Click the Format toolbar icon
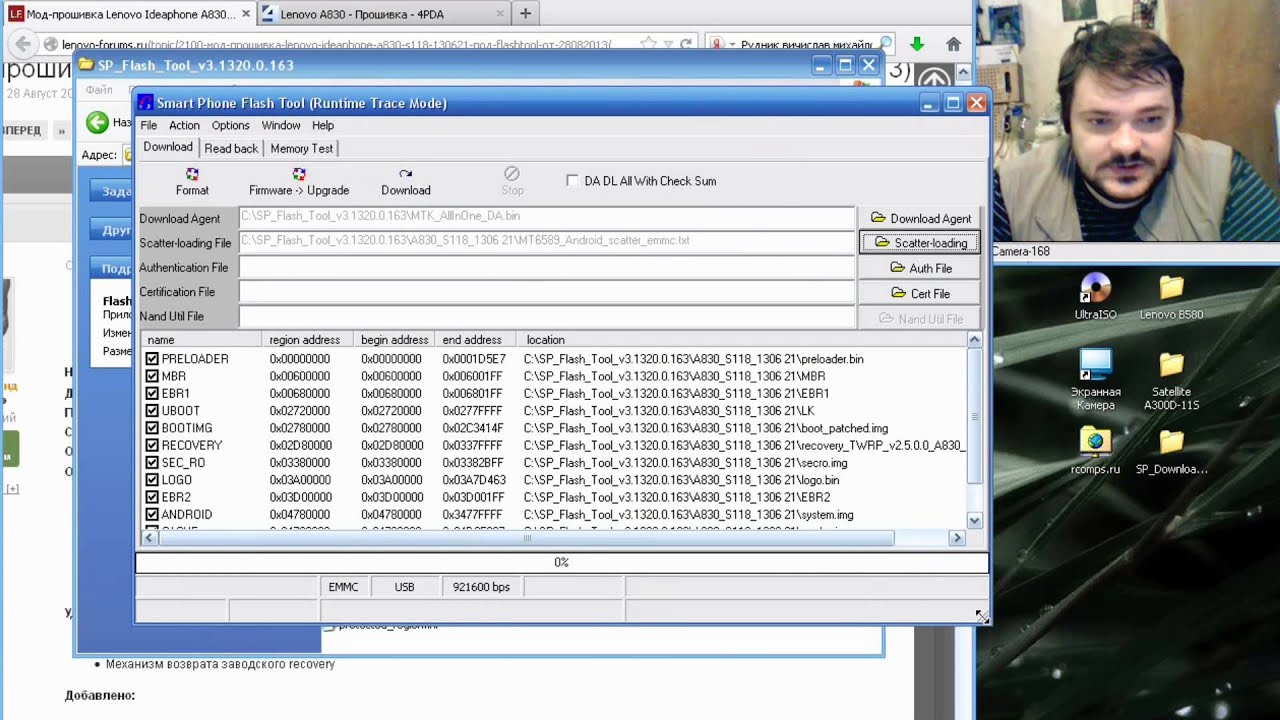Screen dimensions: 1280x720 192,174
